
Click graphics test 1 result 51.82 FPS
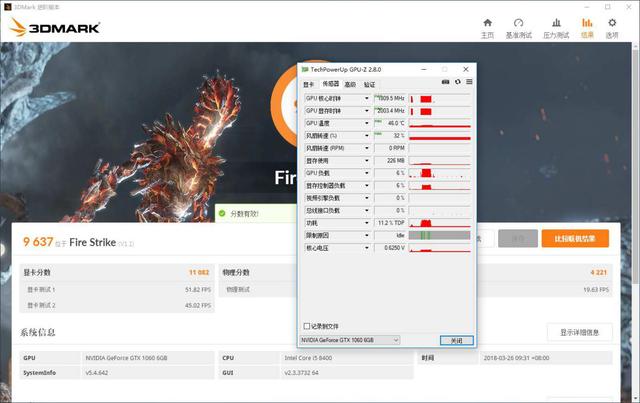tap(198, 289)
